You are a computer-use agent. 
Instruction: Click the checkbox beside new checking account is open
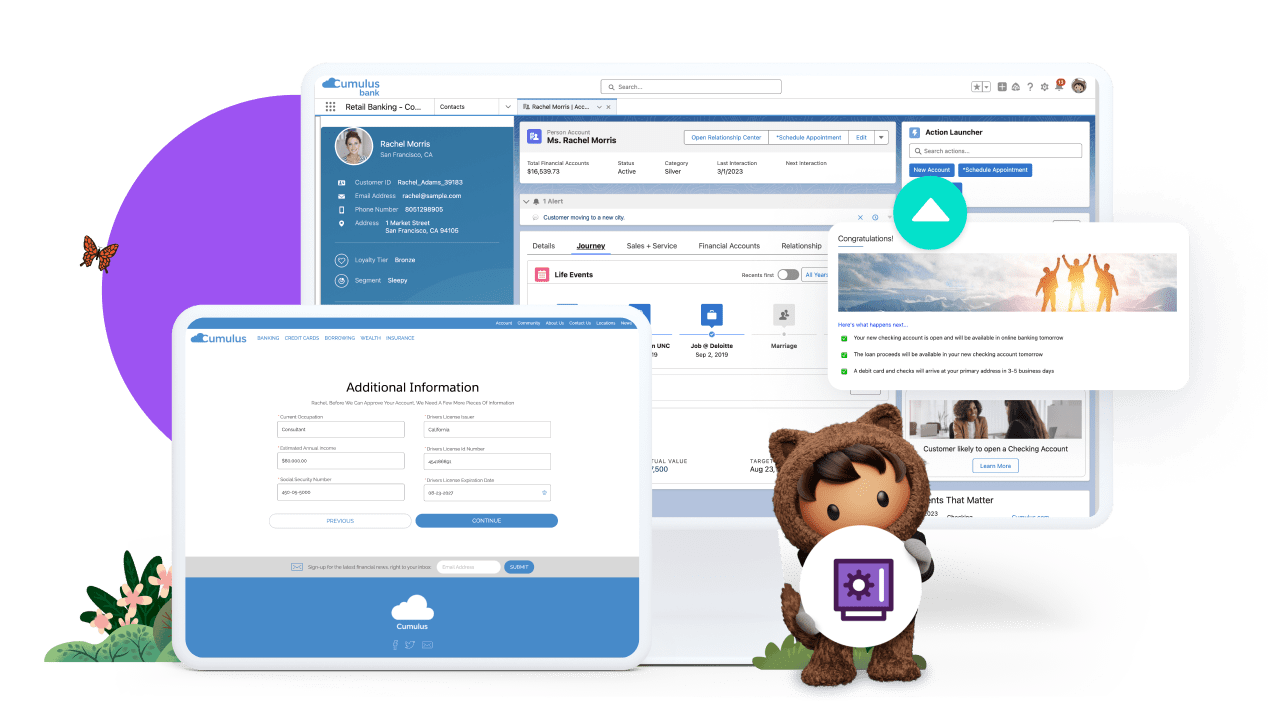(x=844, y=338)
